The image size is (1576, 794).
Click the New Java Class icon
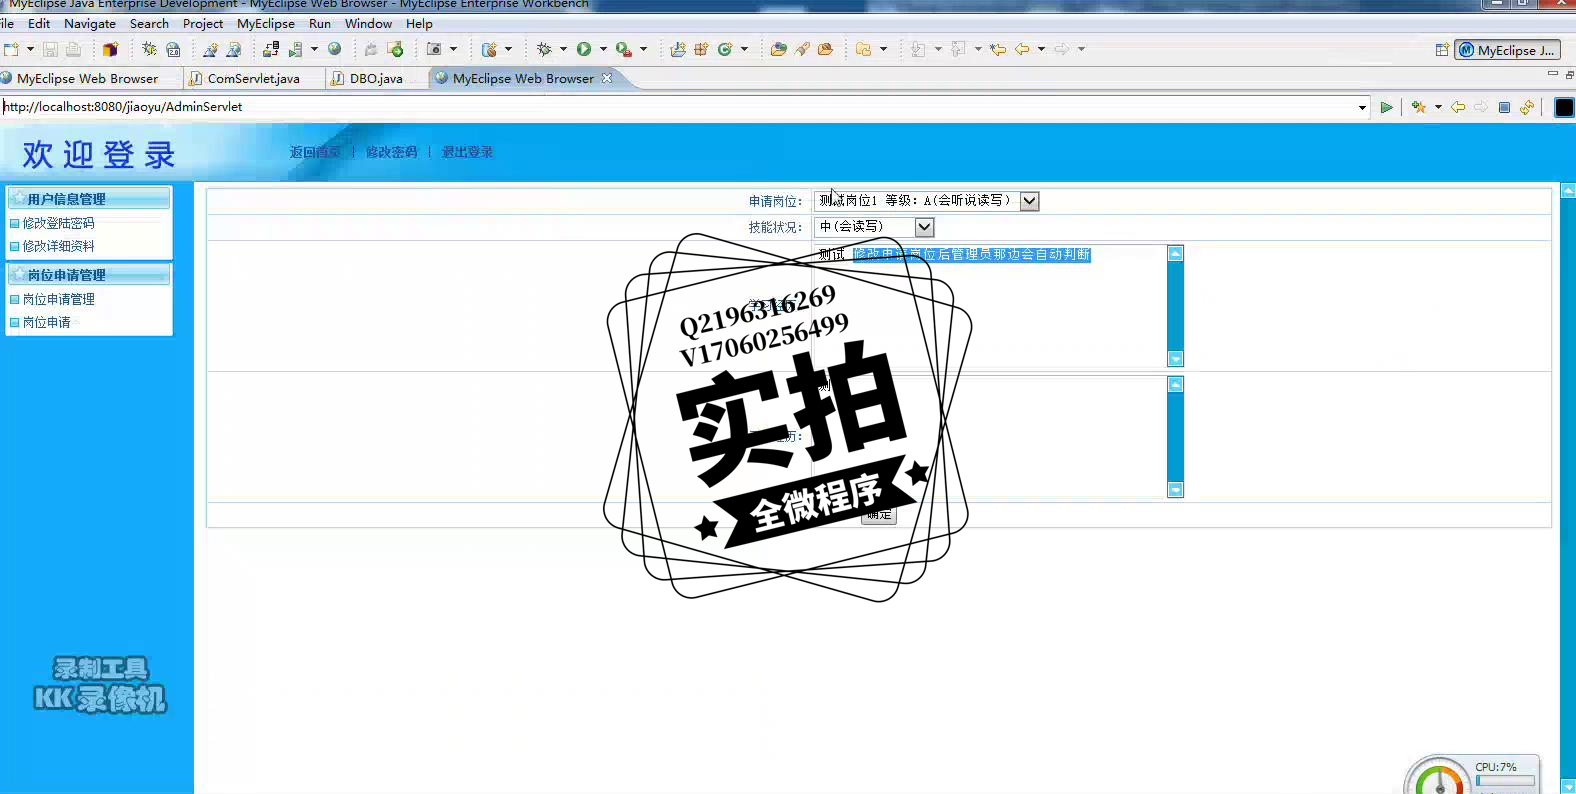point(725,49)
